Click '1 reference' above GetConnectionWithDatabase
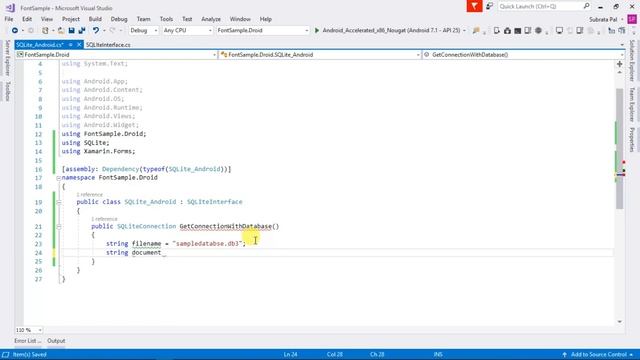 104,219
